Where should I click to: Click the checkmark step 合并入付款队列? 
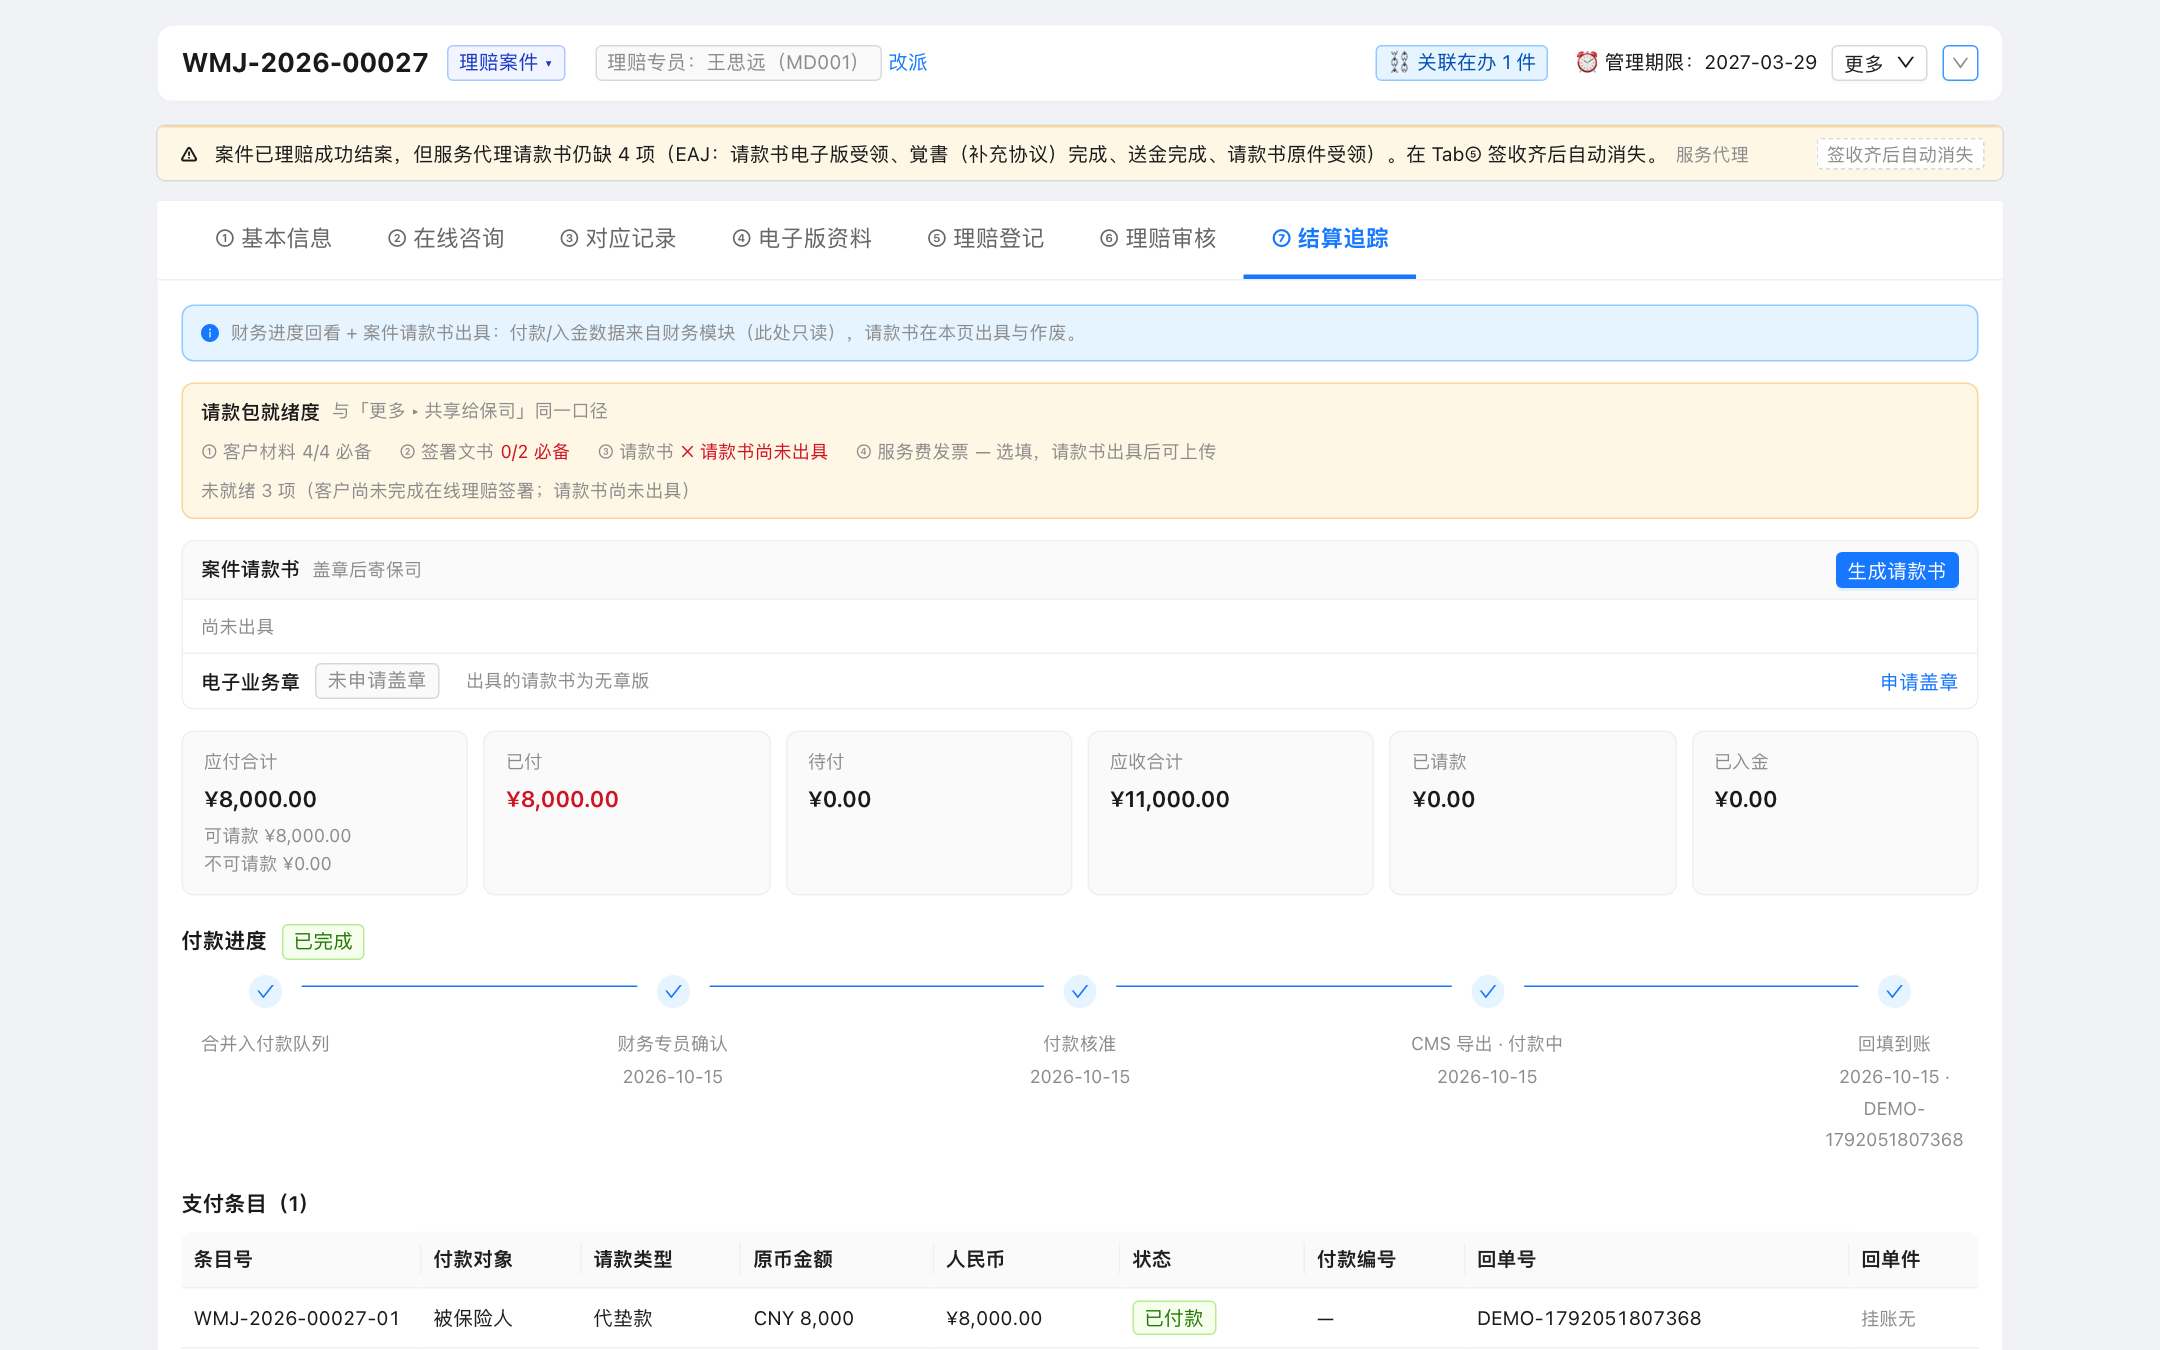[265, 991]
